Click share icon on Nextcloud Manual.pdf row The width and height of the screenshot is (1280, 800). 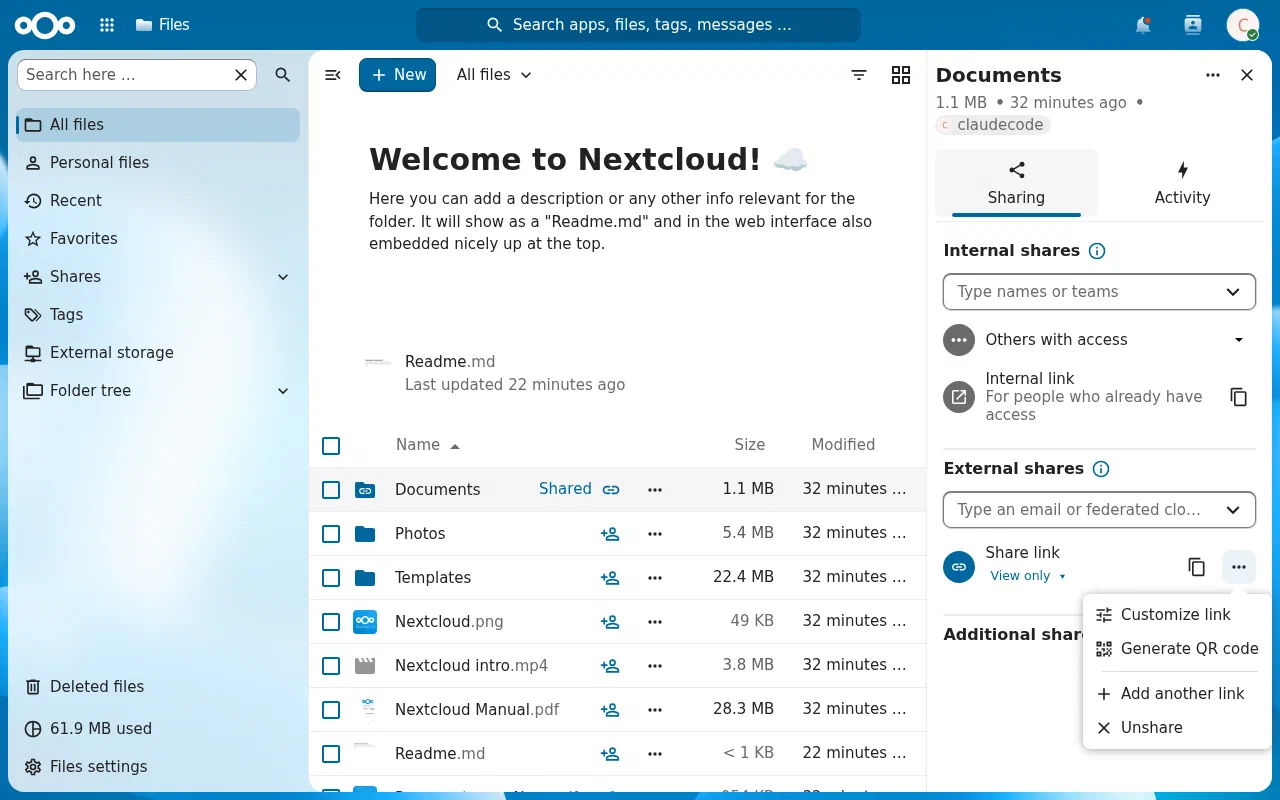coord(610,710)
